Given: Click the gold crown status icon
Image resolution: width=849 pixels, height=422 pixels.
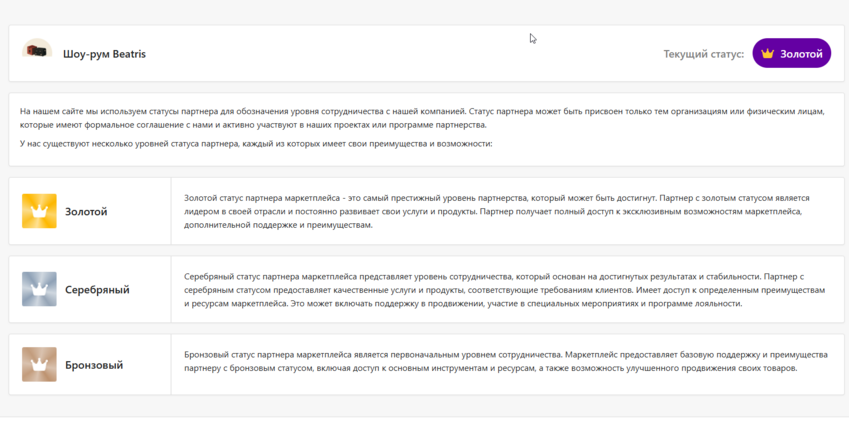Looking at the screenshot, I should 39,211.
